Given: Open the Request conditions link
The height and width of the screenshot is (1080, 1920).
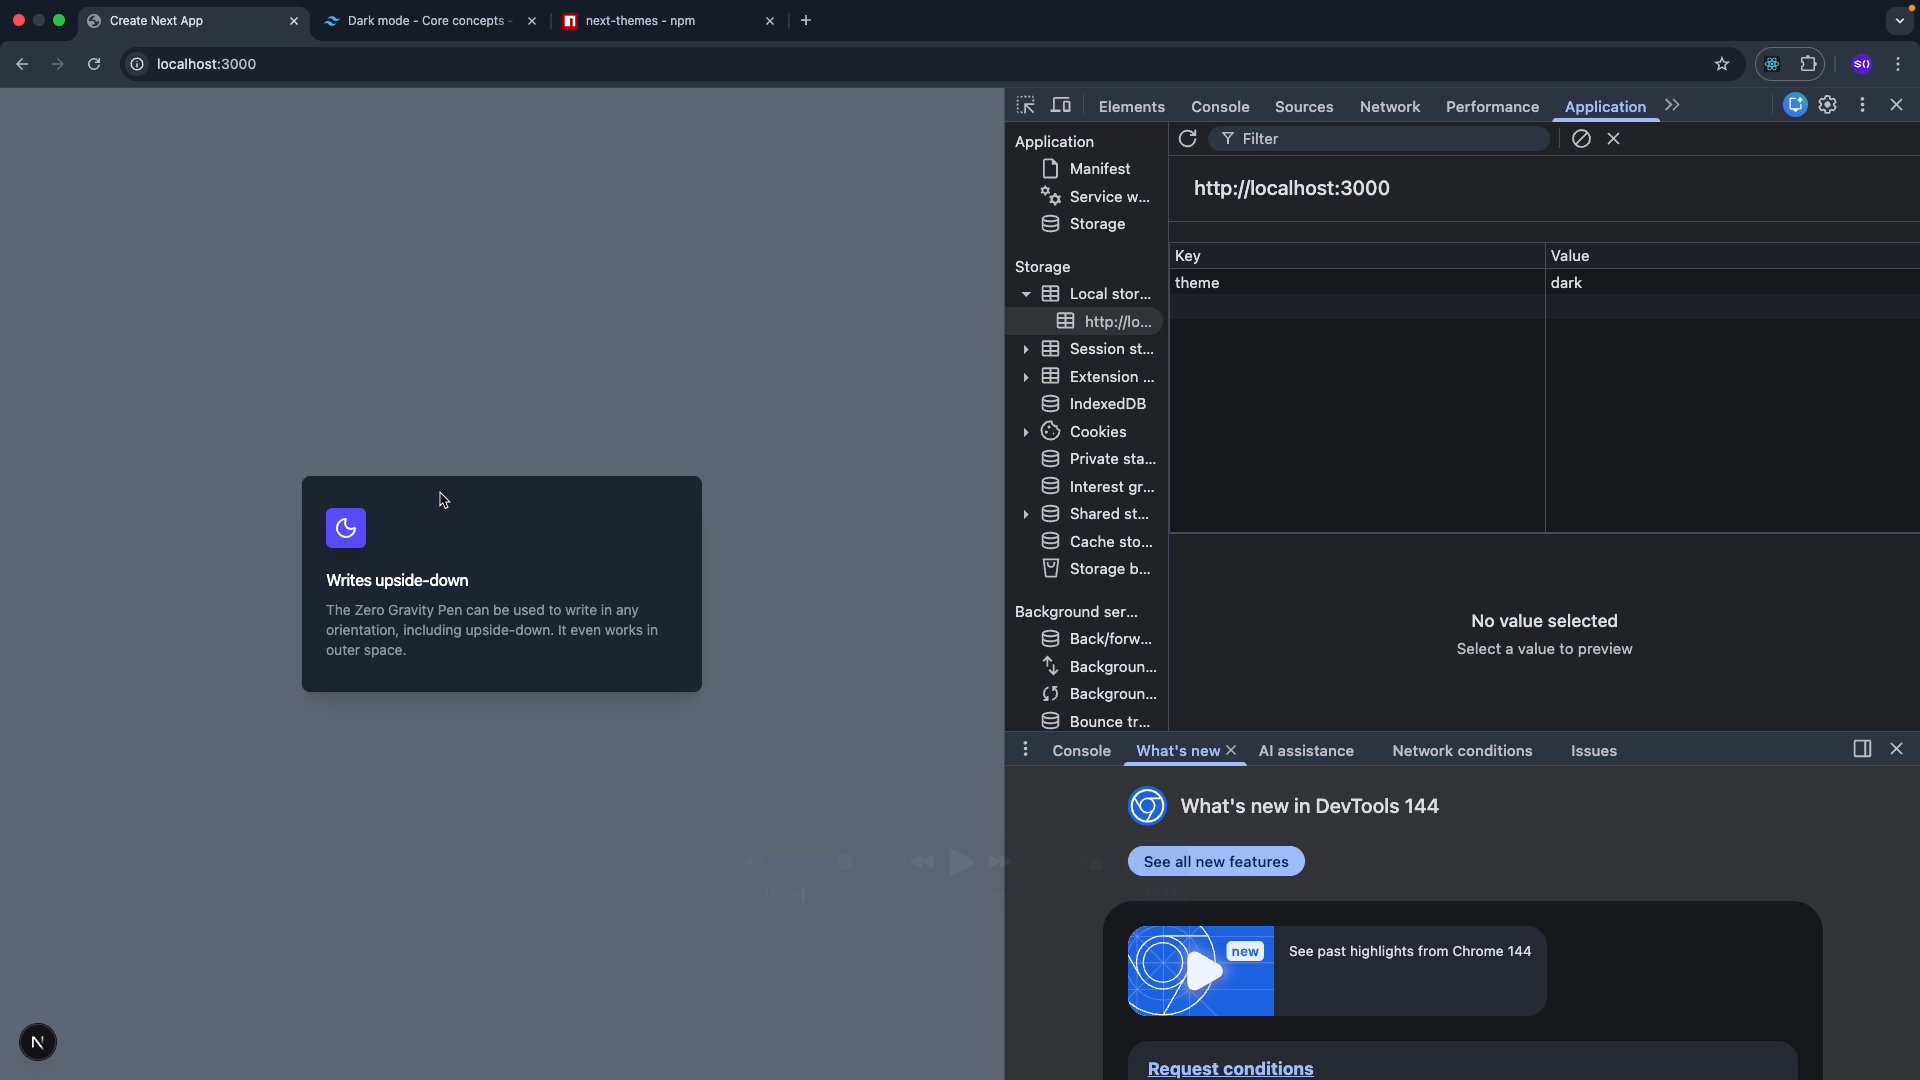Looking at the screenshot, I should pyautogui.click(x=1230, y=1068).
